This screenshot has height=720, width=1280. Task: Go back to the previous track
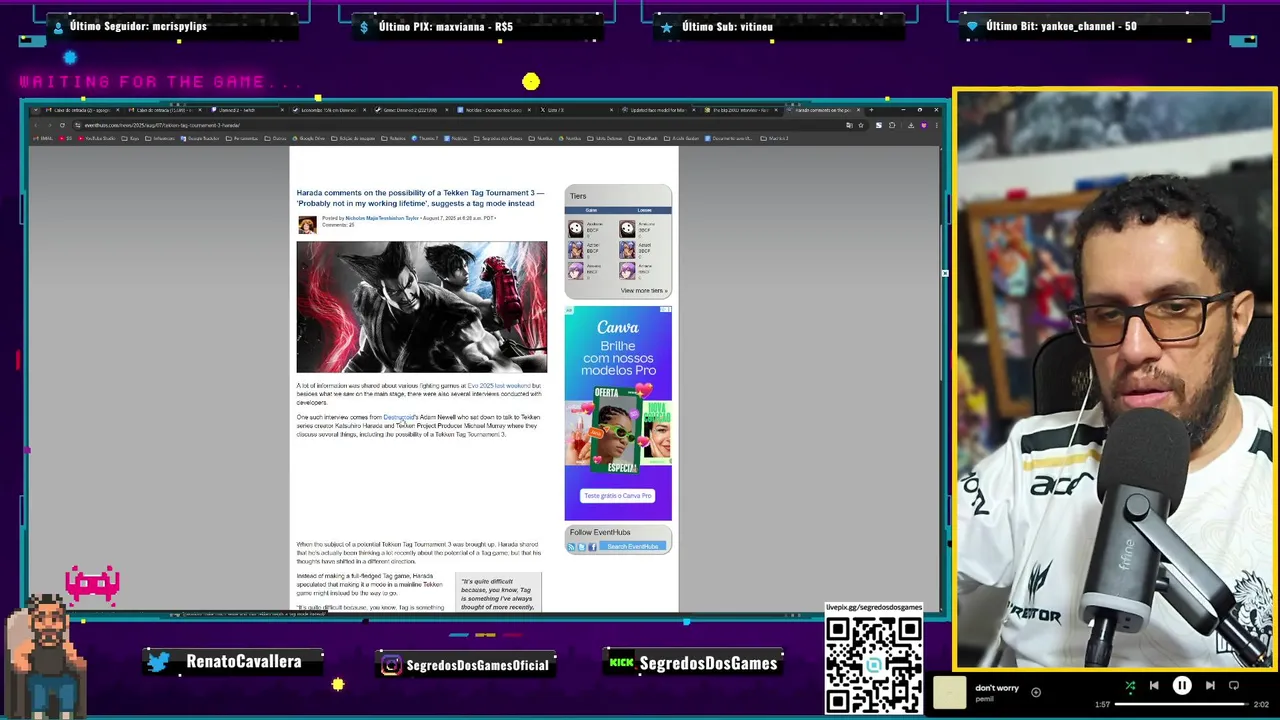pos(1154,686)
